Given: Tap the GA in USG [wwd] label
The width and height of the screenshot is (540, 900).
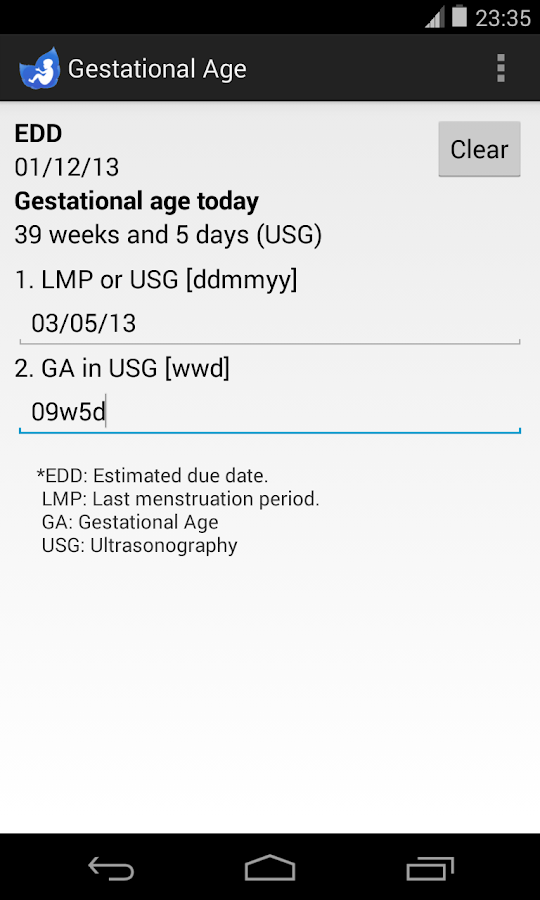Looking at the screenshot, I should [x=122, y=369].
